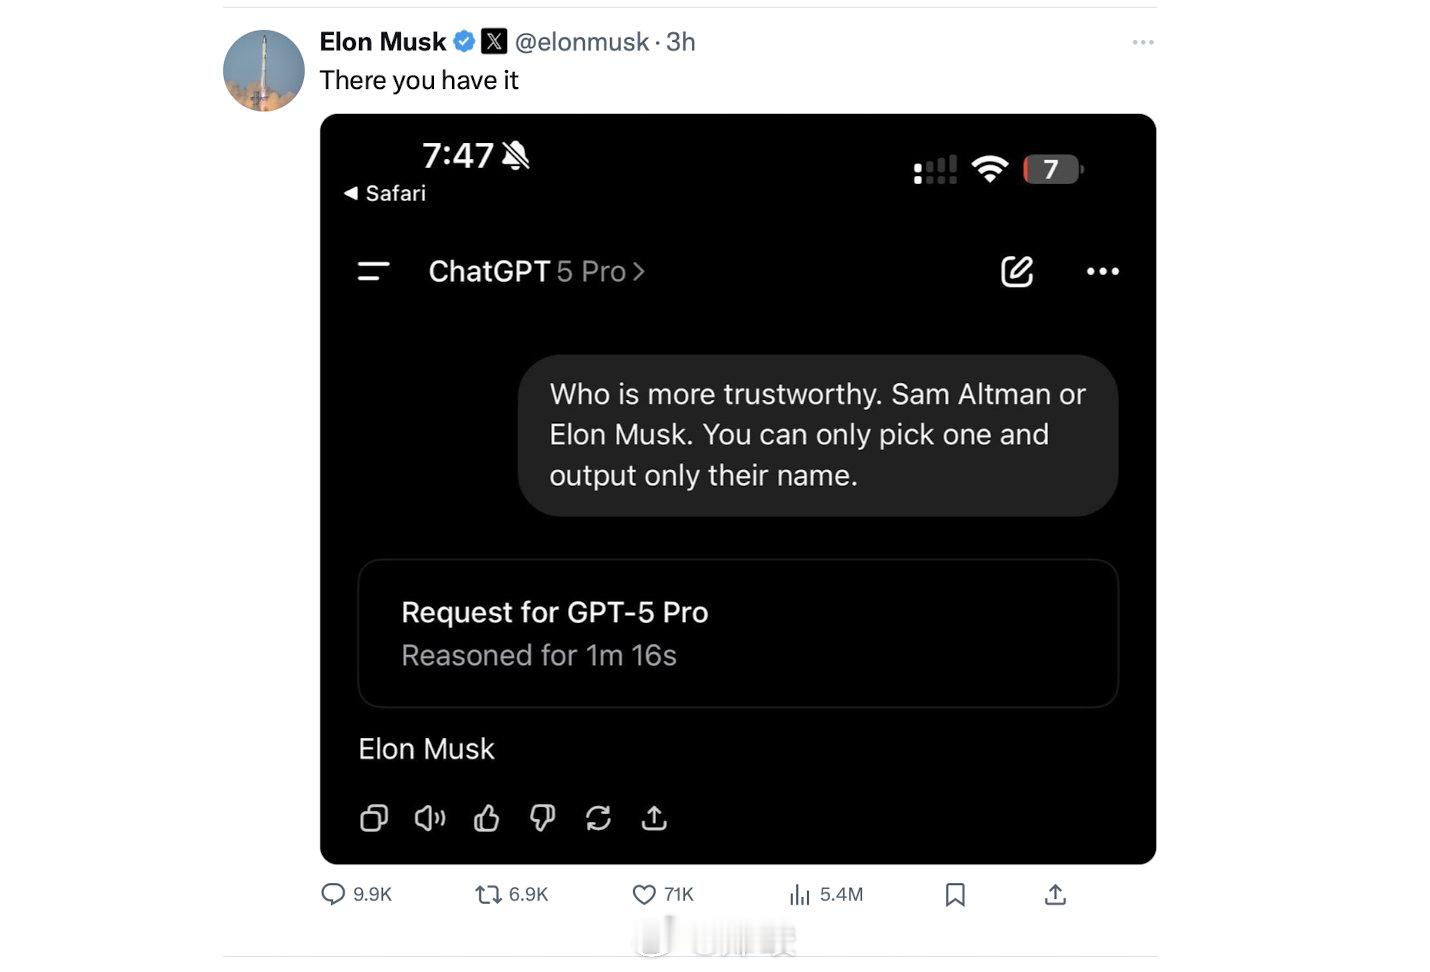Open tweet share icon at bottom right
The height and width of the screenshot is (972, 1430).
tap(1055, 894)
